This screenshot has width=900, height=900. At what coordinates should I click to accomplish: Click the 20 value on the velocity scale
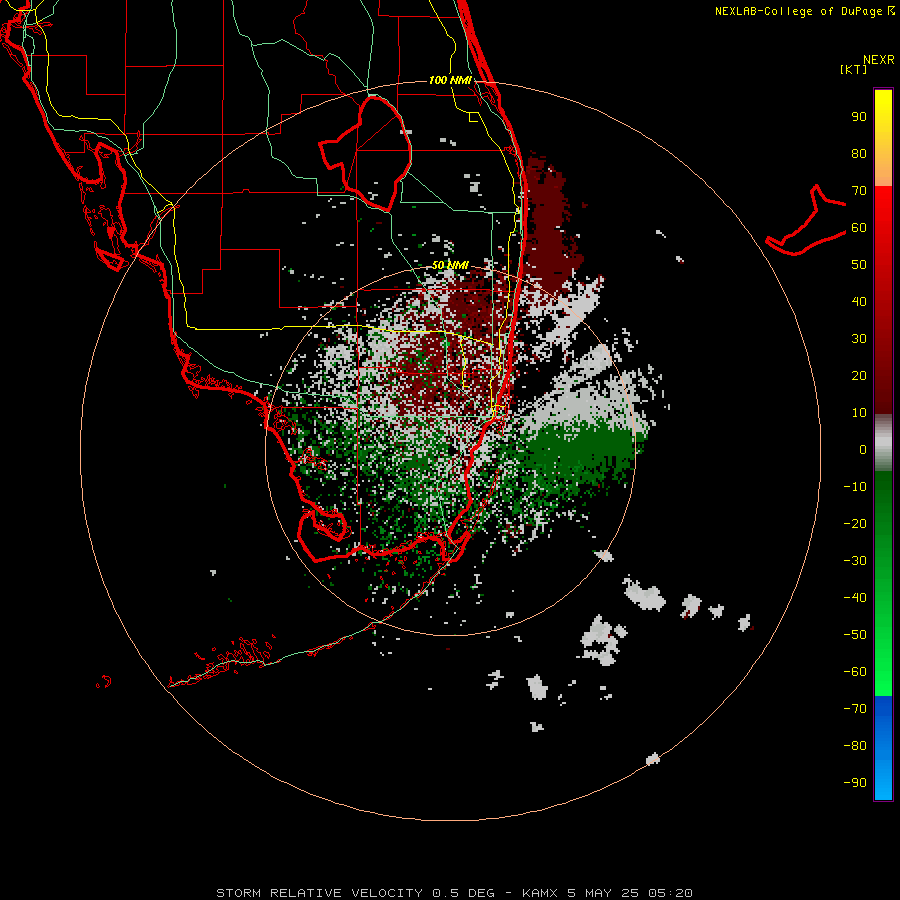tap(859, 376)
